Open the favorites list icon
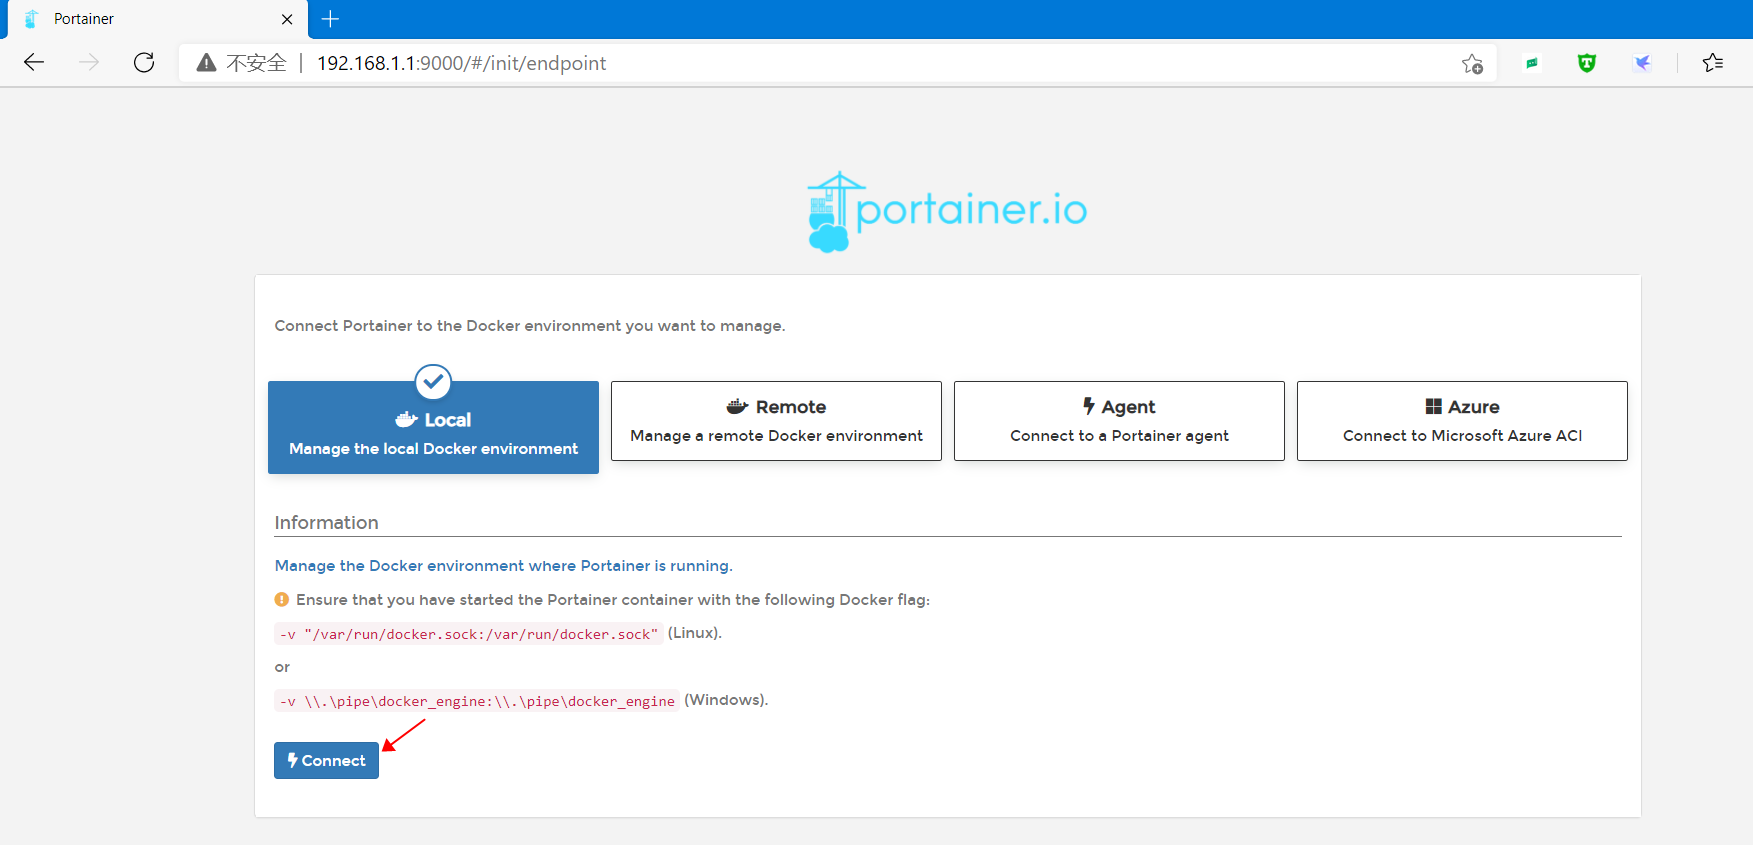 (1713, 63)
